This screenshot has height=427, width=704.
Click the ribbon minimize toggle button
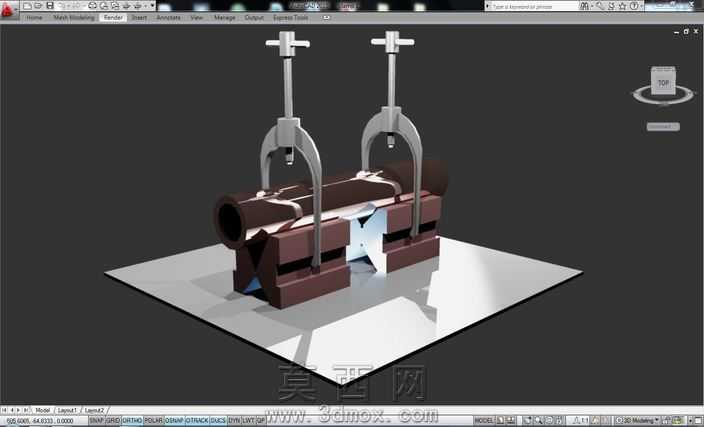click(326, 18)
